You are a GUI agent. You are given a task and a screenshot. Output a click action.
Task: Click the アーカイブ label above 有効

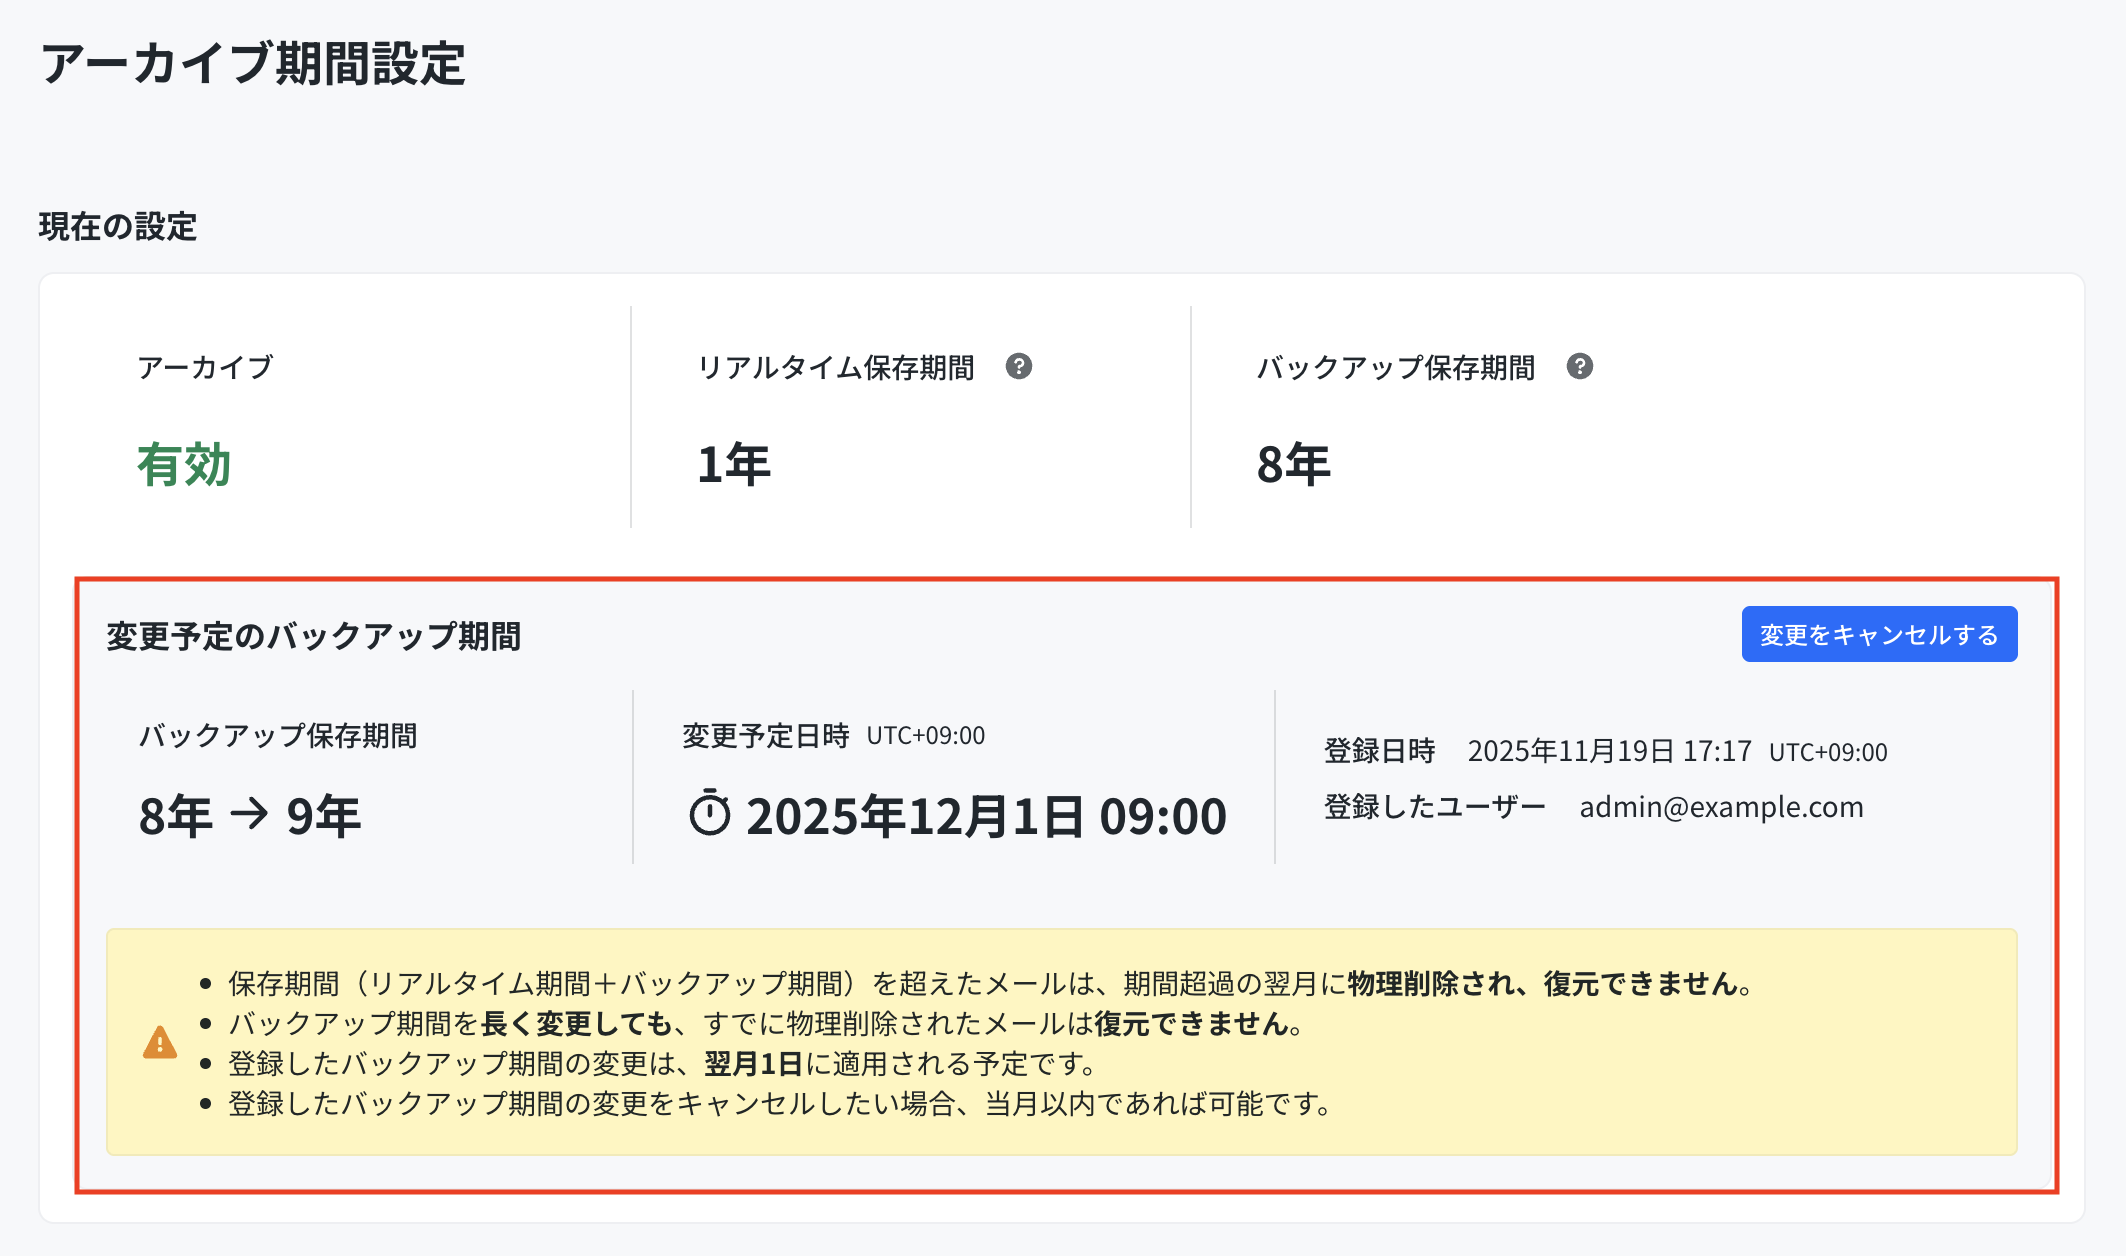point(205,367)
